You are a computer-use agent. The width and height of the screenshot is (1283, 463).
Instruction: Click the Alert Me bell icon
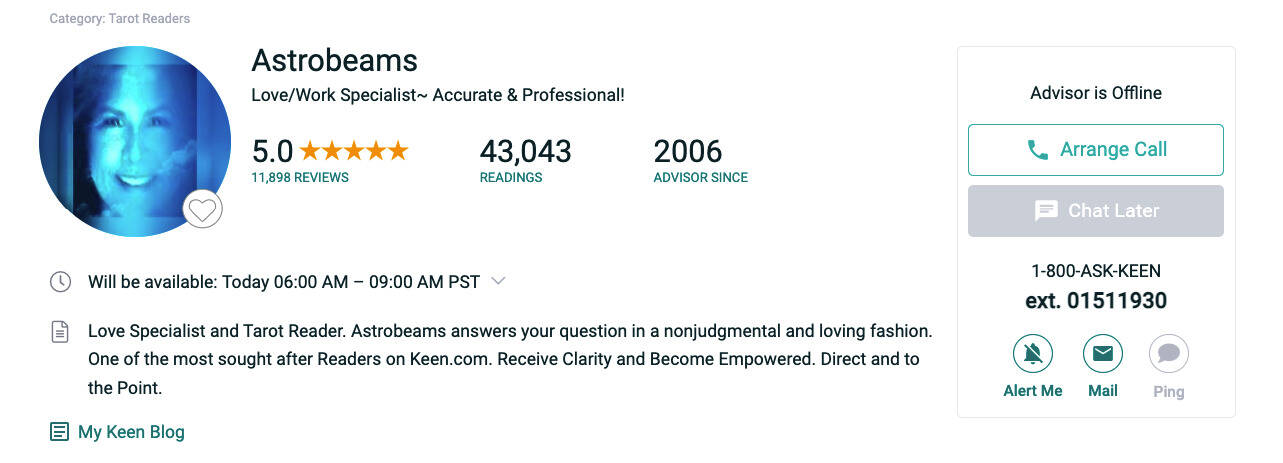(x=1033, y=353)
